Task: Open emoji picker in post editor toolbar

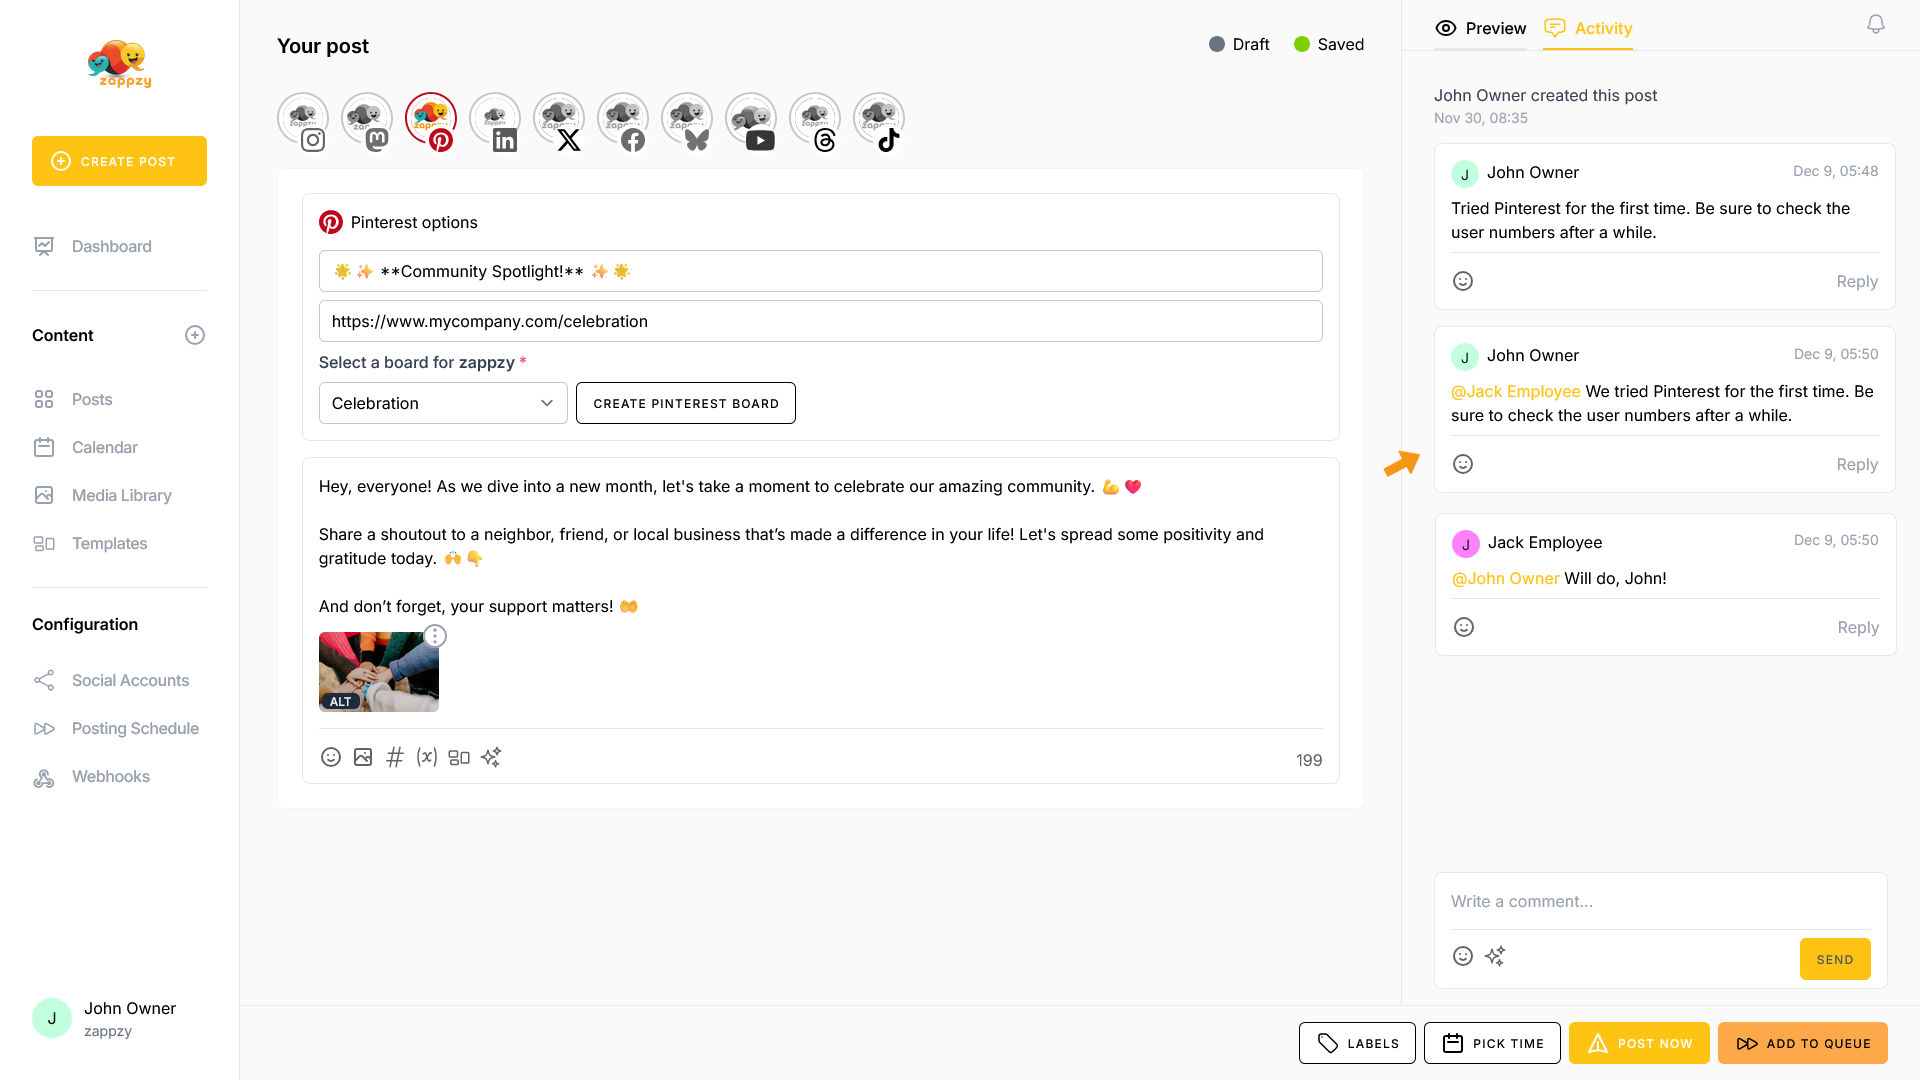Action: [x=331, y=757]
